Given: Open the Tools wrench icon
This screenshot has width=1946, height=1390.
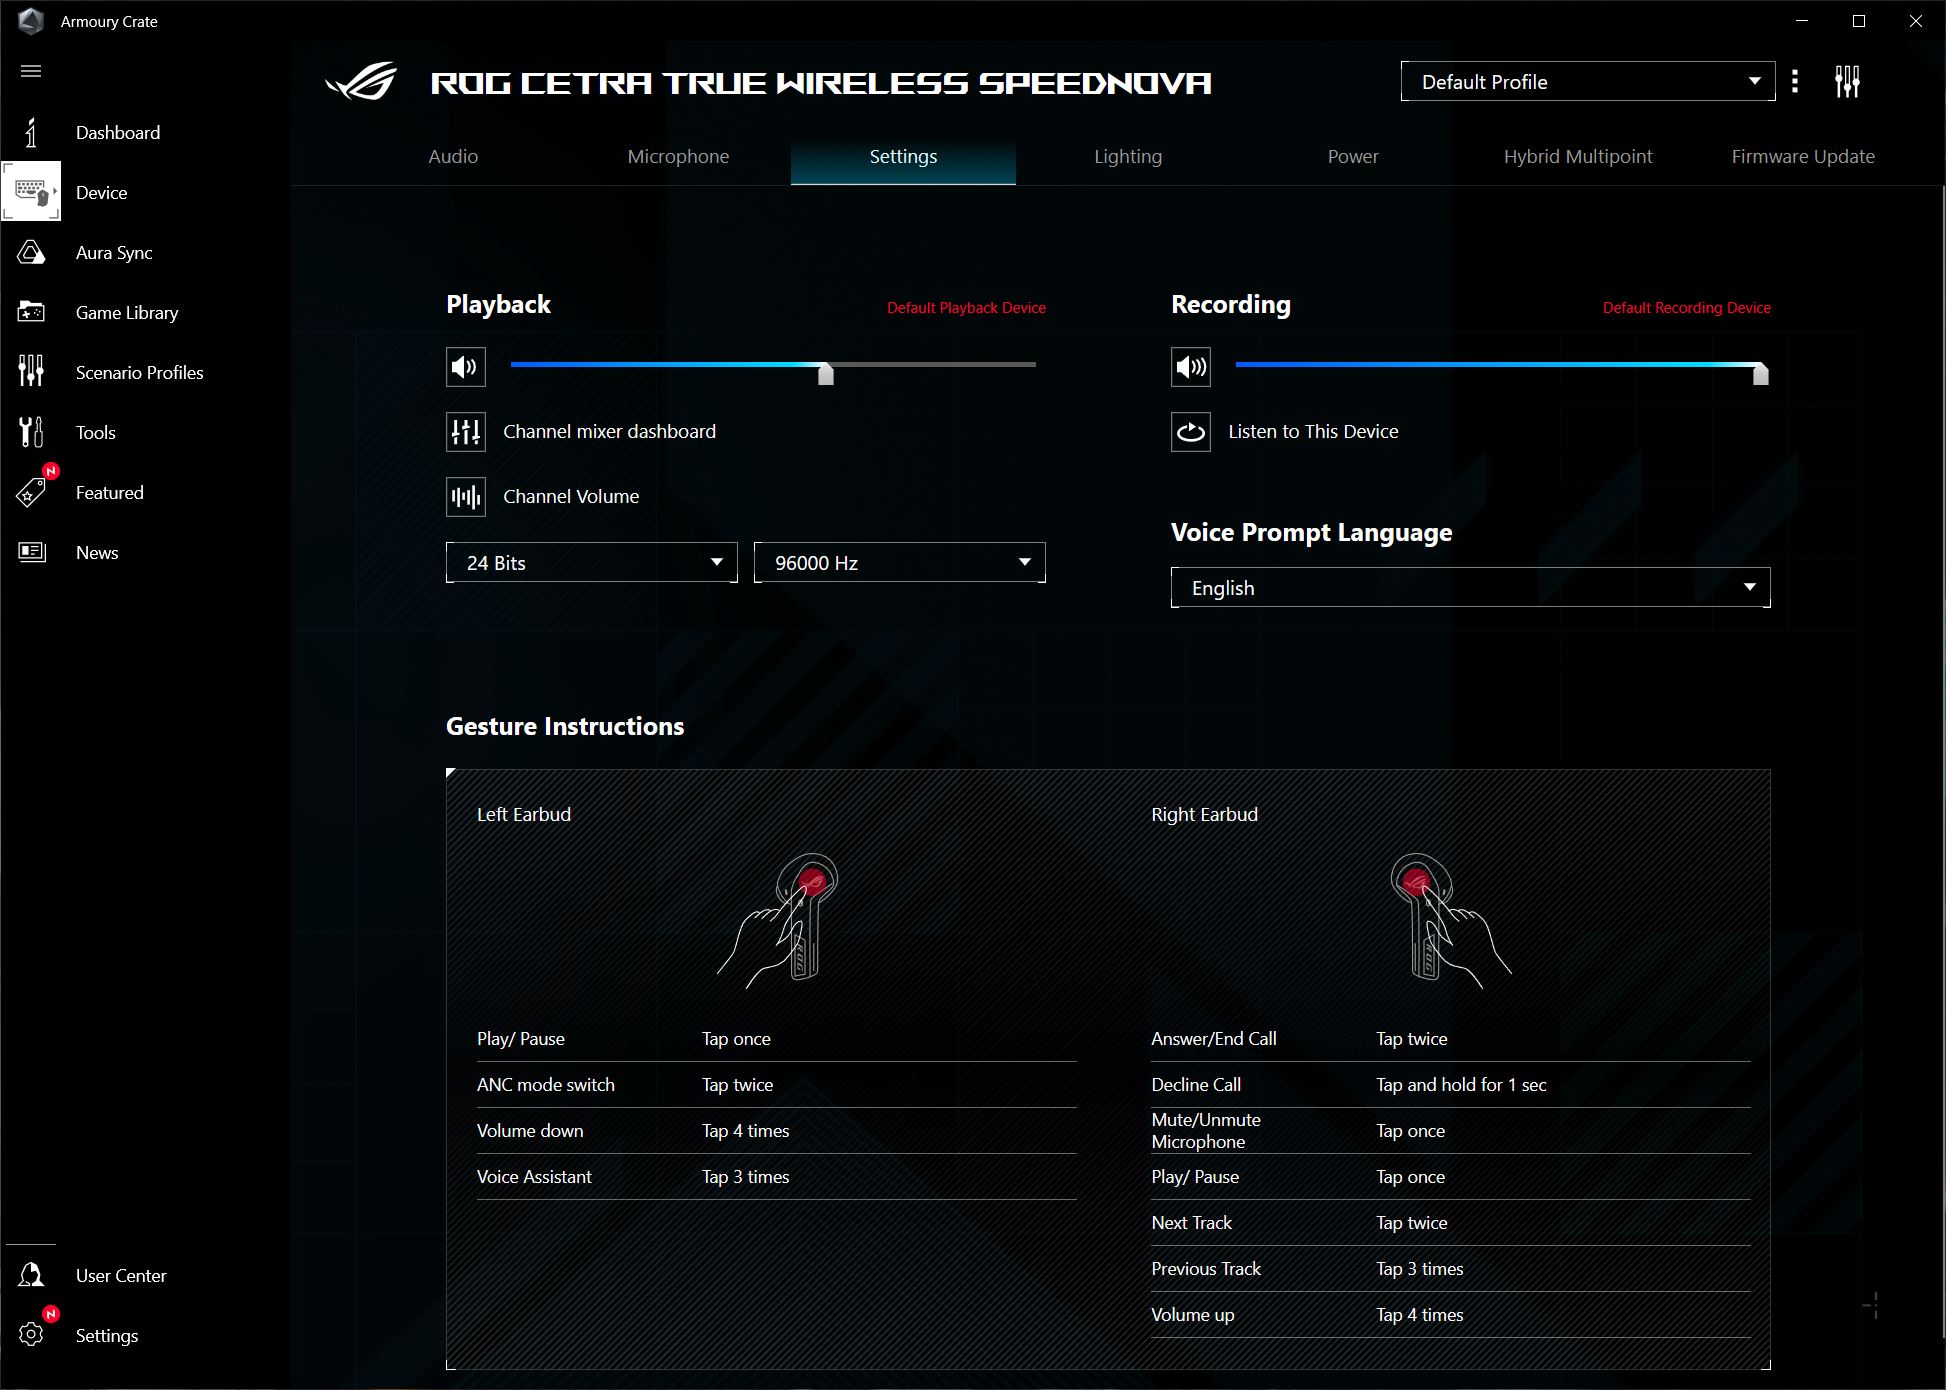Looking at the screenshot, I should click(x=31, y=432).
